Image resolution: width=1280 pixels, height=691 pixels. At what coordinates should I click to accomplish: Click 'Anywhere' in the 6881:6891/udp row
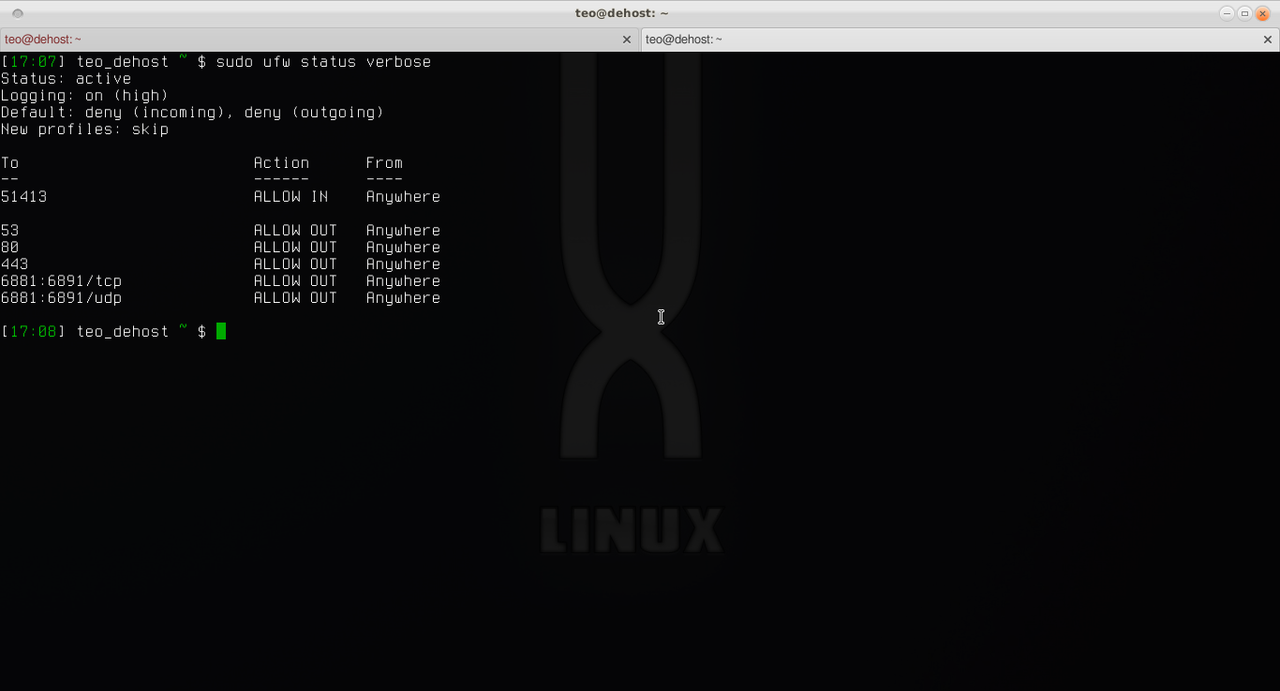pos(403,299)
